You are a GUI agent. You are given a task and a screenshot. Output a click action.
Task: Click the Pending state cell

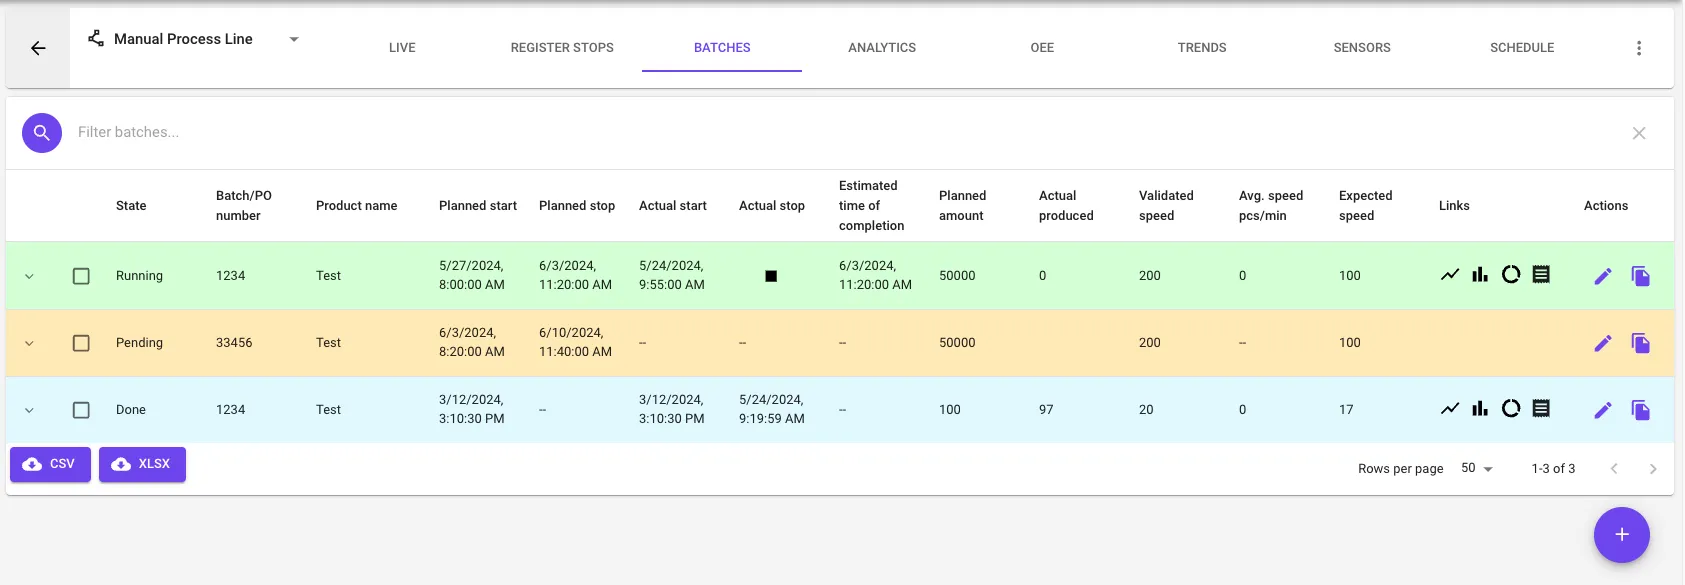click(139, 343)
